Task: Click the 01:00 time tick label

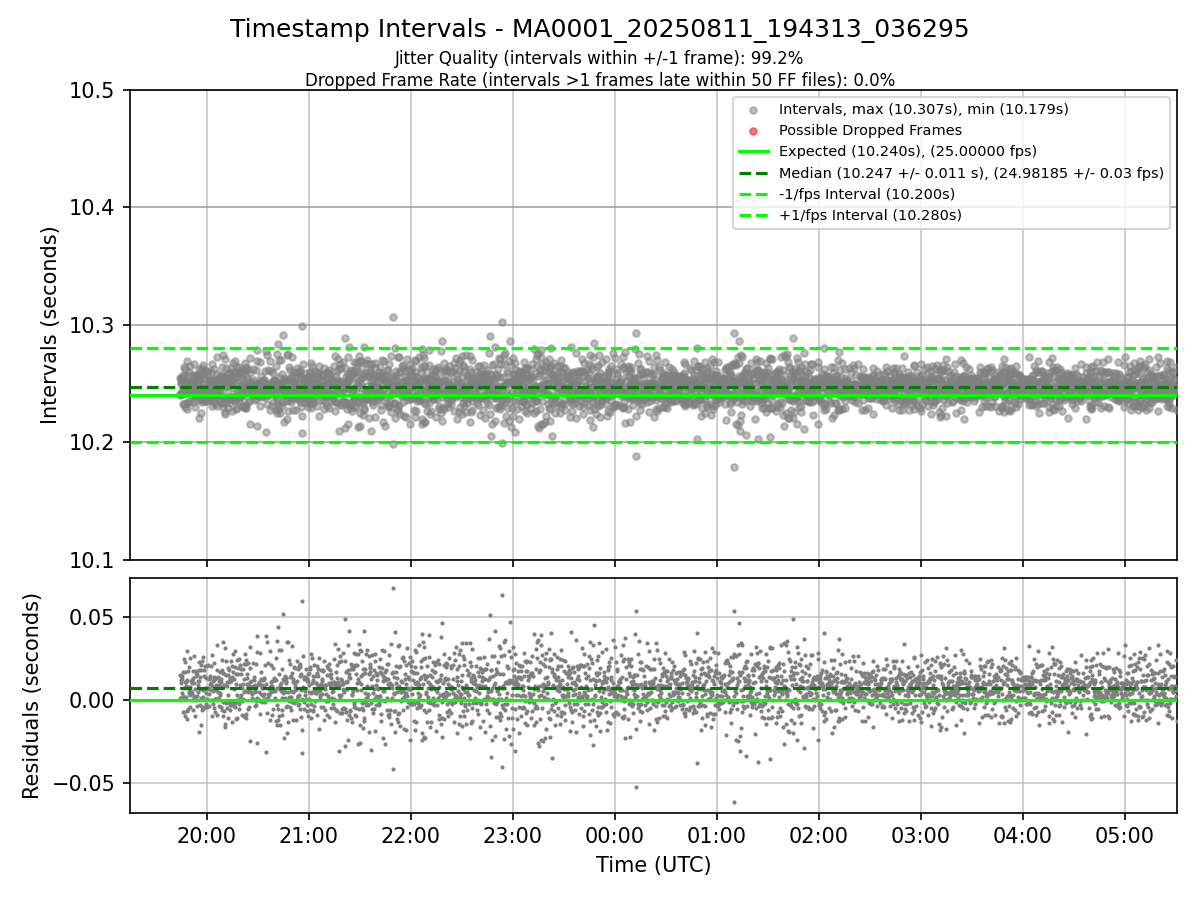Action: pyautogui.click(x=717, y=835)
